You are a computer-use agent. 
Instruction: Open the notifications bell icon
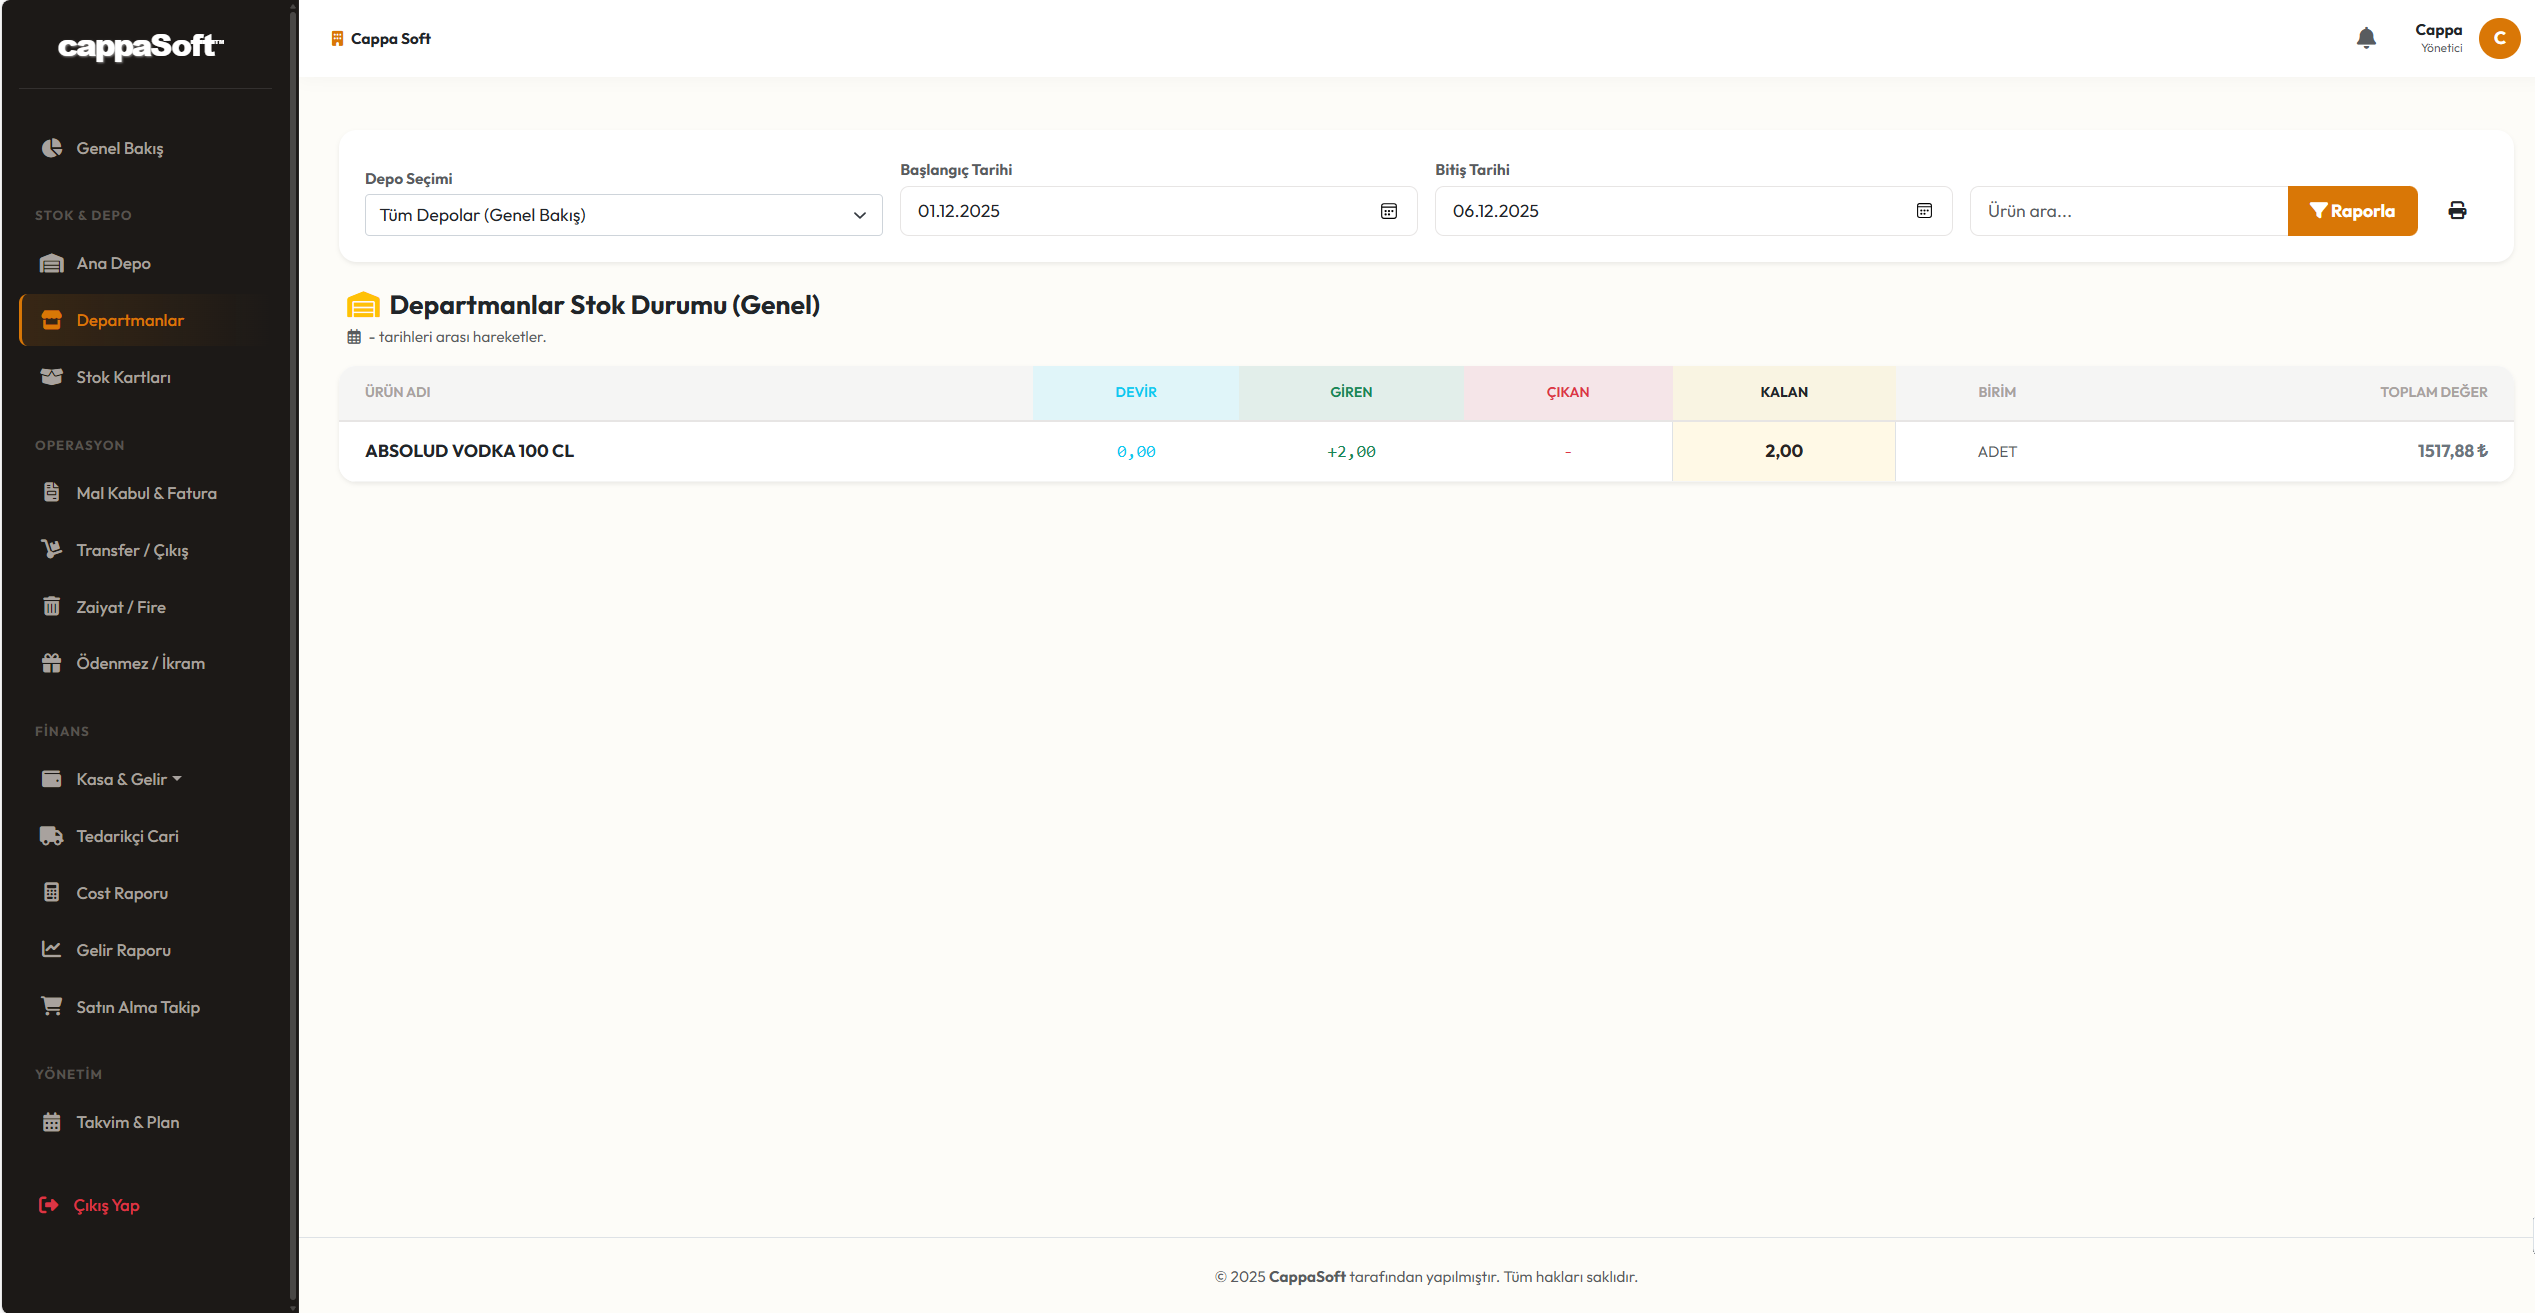pyautogui.click(x=2366, y=38)
